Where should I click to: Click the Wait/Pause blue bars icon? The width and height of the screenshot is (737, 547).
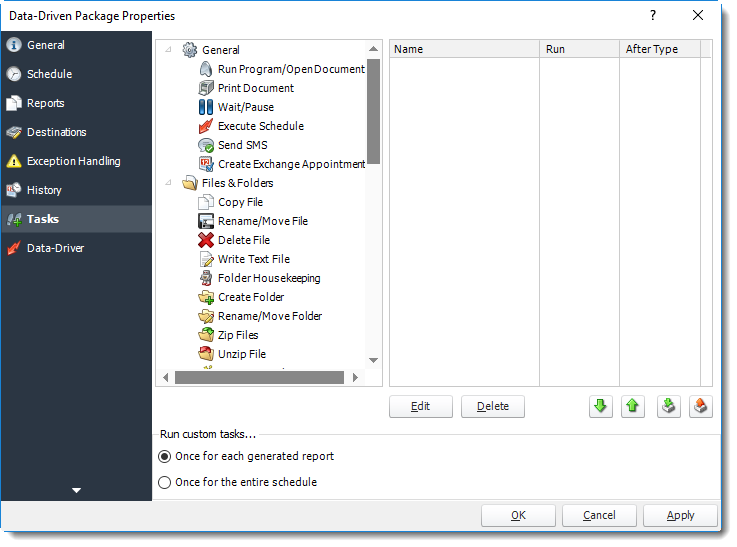coord(205,107)
